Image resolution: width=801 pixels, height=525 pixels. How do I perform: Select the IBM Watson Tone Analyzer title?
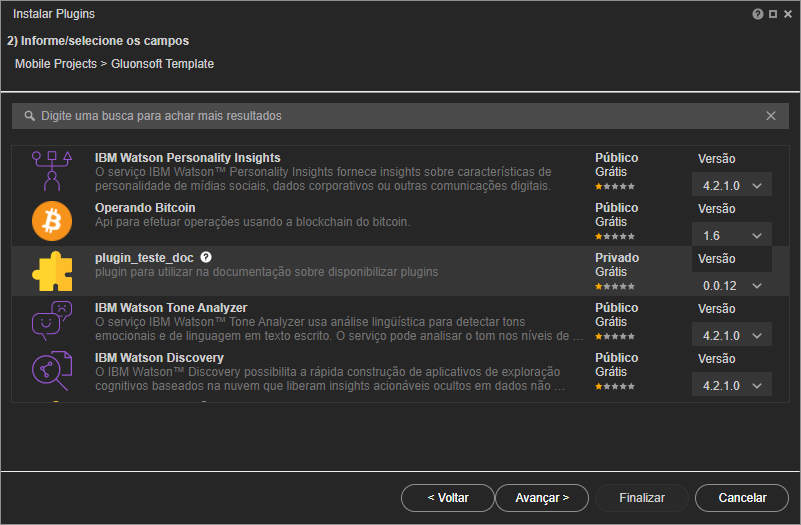pyautogui.click(x=171, y=308)
